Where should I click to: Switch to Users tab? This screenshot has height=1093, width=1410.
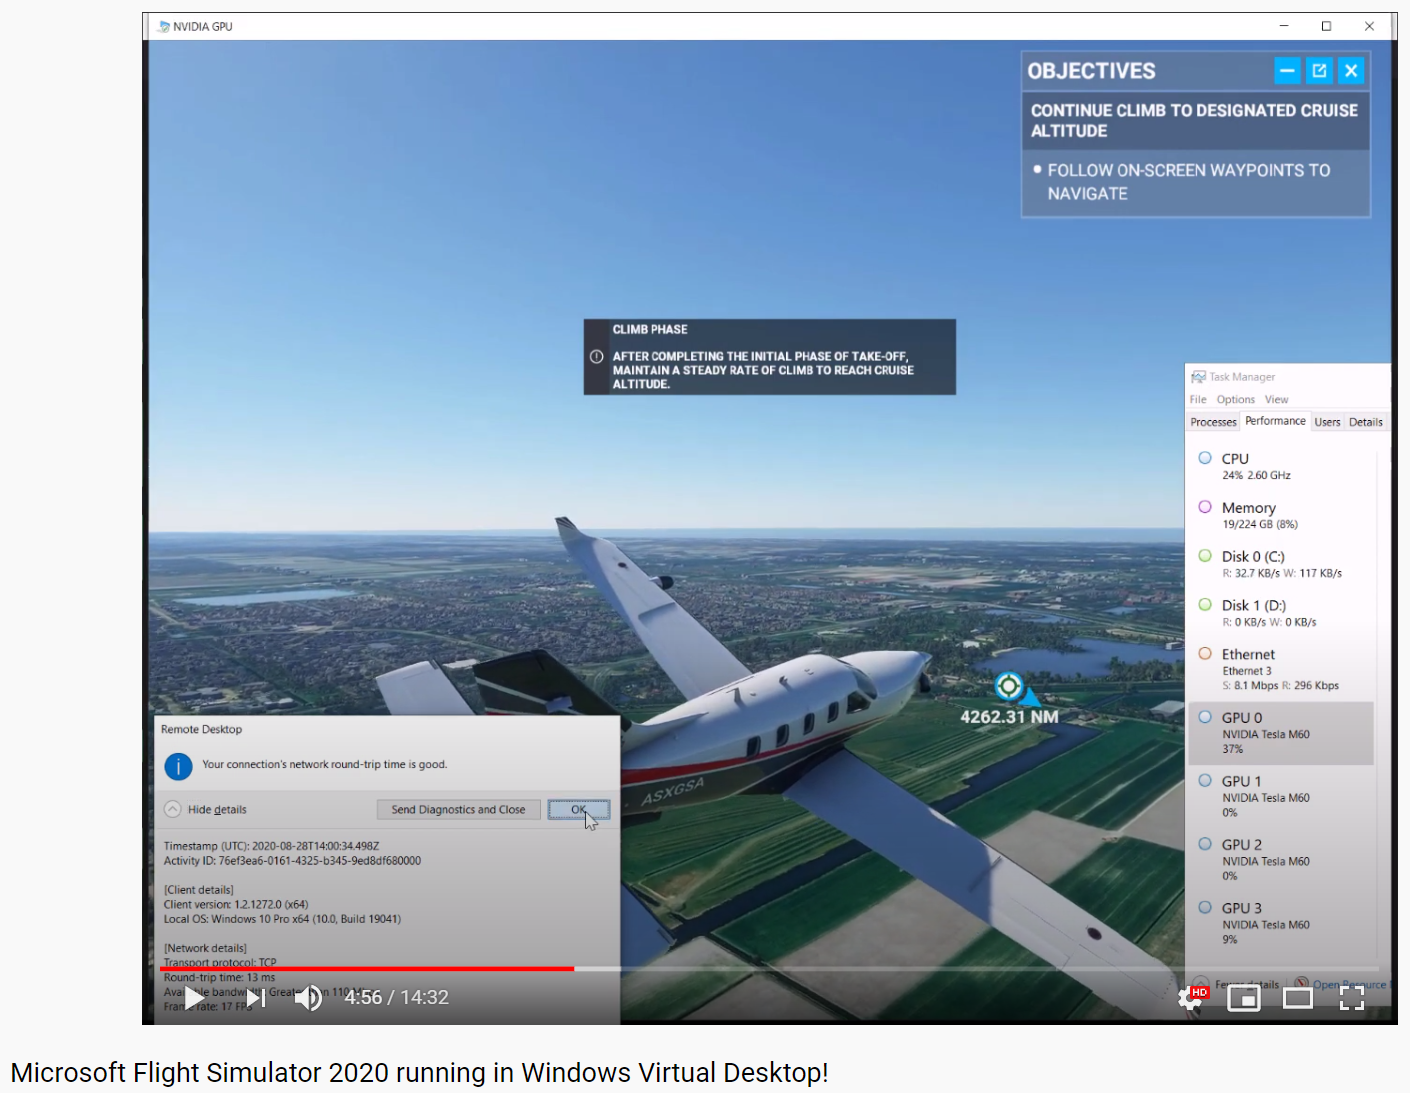(1327, 422)
